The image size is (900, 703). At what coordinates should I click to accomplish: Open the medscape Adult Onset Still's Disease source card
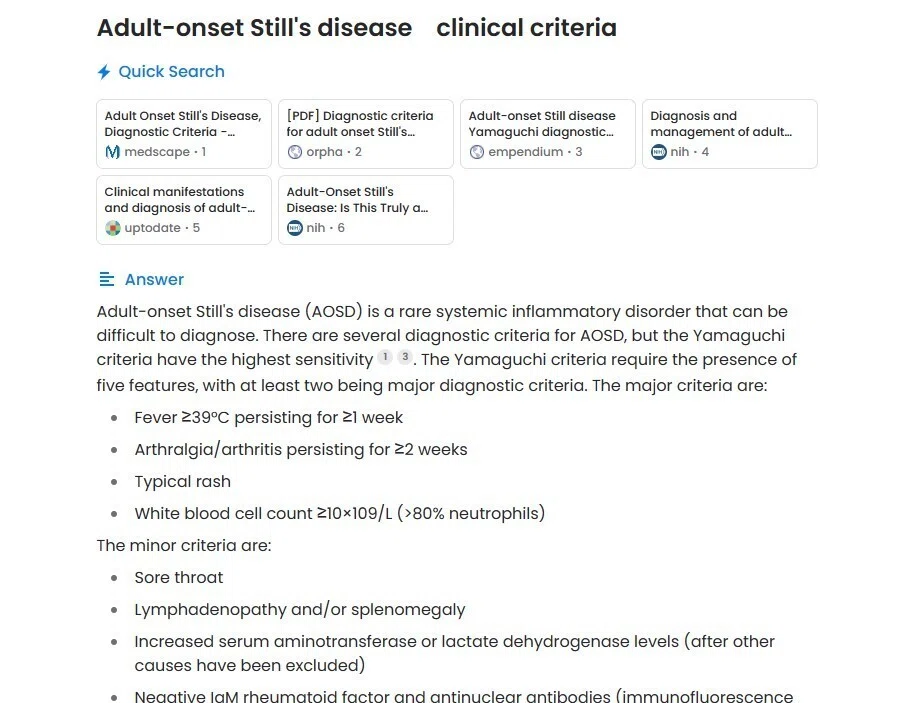click(184, 134)
